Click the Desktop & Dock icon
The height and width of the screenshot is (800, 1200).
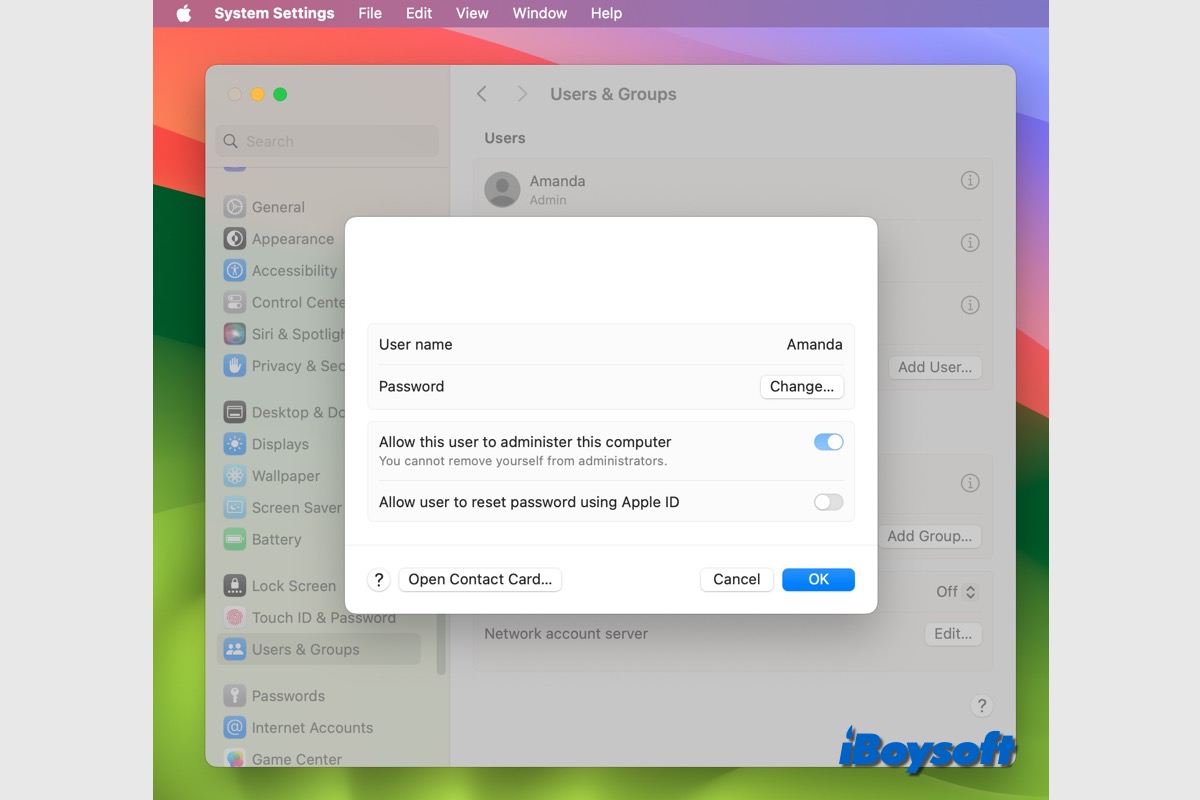235,412
